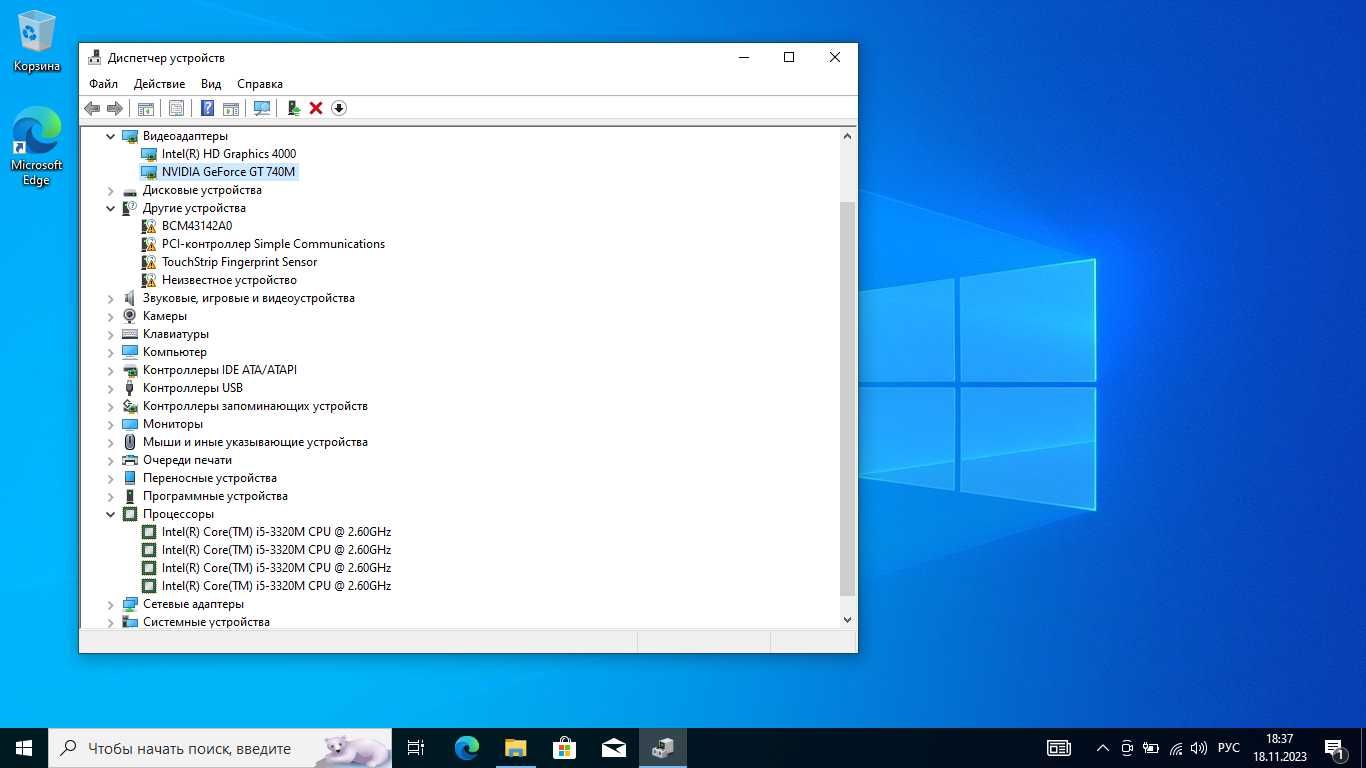This screenshot has width=1366, height=768.
Task: Expand the Контроллеры USB category
Action: point(111,388)
